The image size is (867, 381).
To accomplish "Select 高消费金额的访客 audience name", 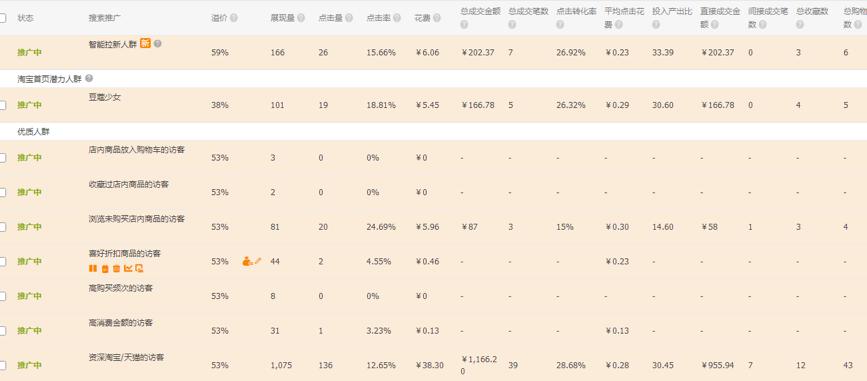I will coord(121,322).
